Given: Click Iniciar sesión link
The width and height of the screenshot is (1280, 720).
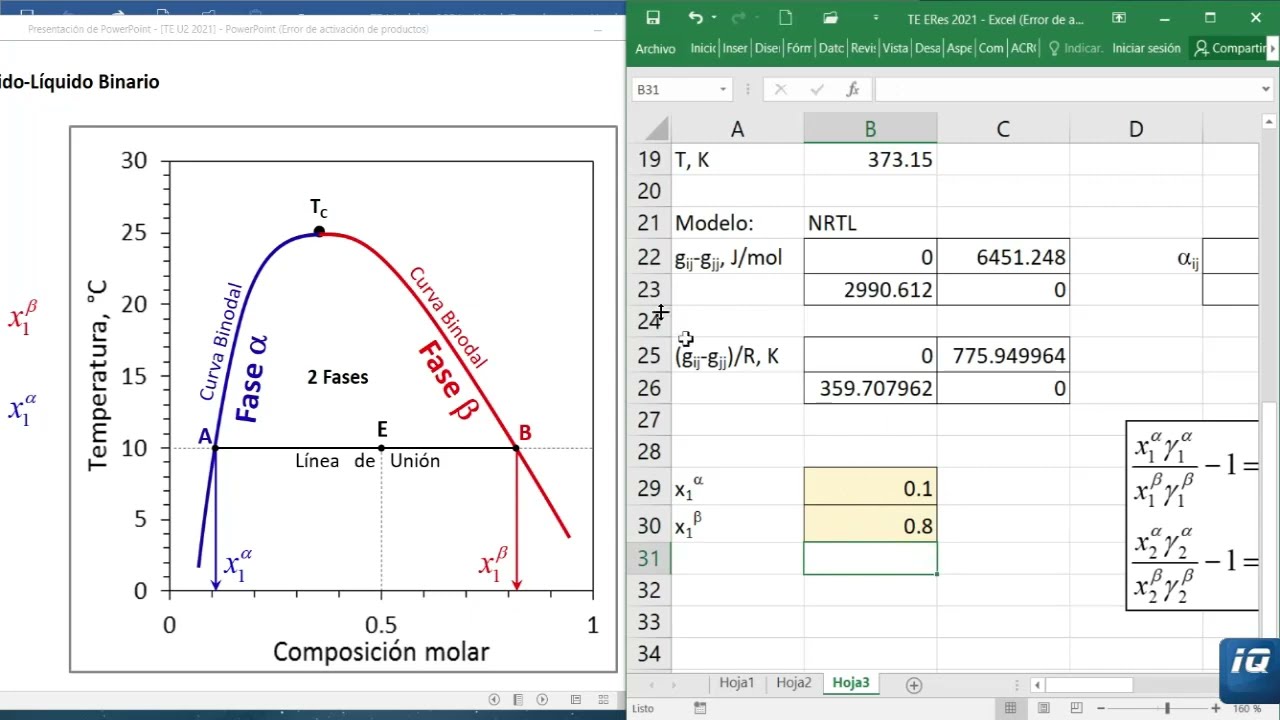Looking at the screenshot, I should point(1146,48).
